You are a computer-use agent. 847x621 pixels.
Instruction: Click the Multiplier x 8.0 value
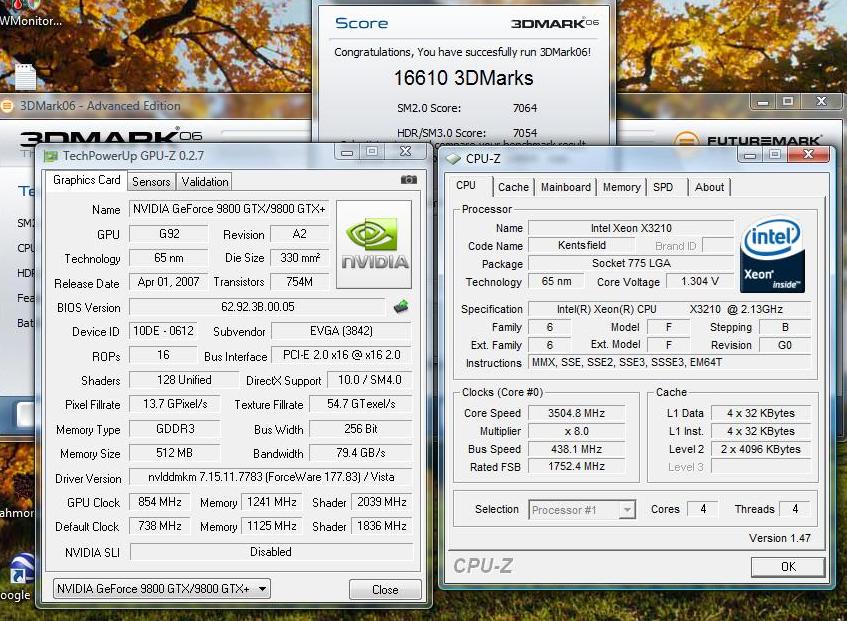point(576,431)
